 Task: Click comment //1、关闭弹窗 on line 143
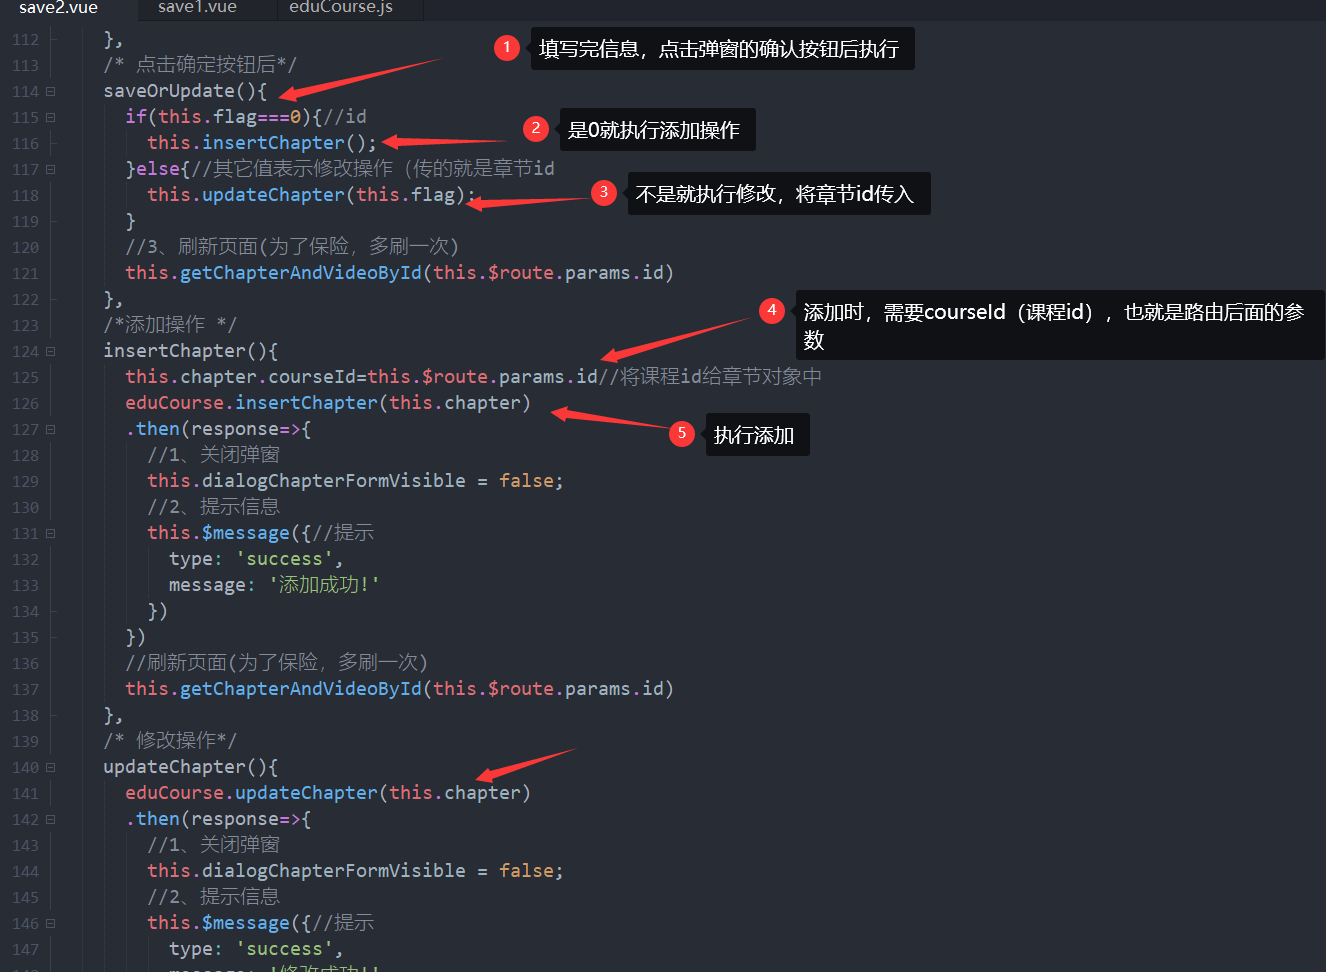[213, 845]
